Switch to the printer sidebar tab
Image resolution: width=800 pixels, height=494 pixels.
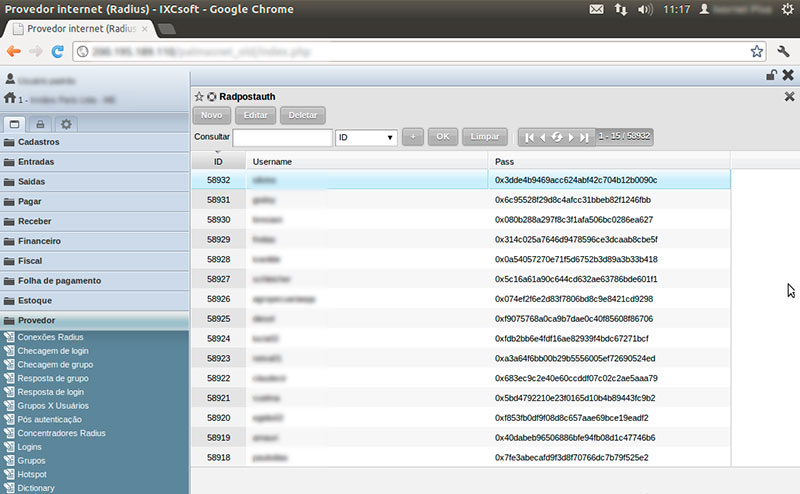pyautogui.click(x=40, y=124)
